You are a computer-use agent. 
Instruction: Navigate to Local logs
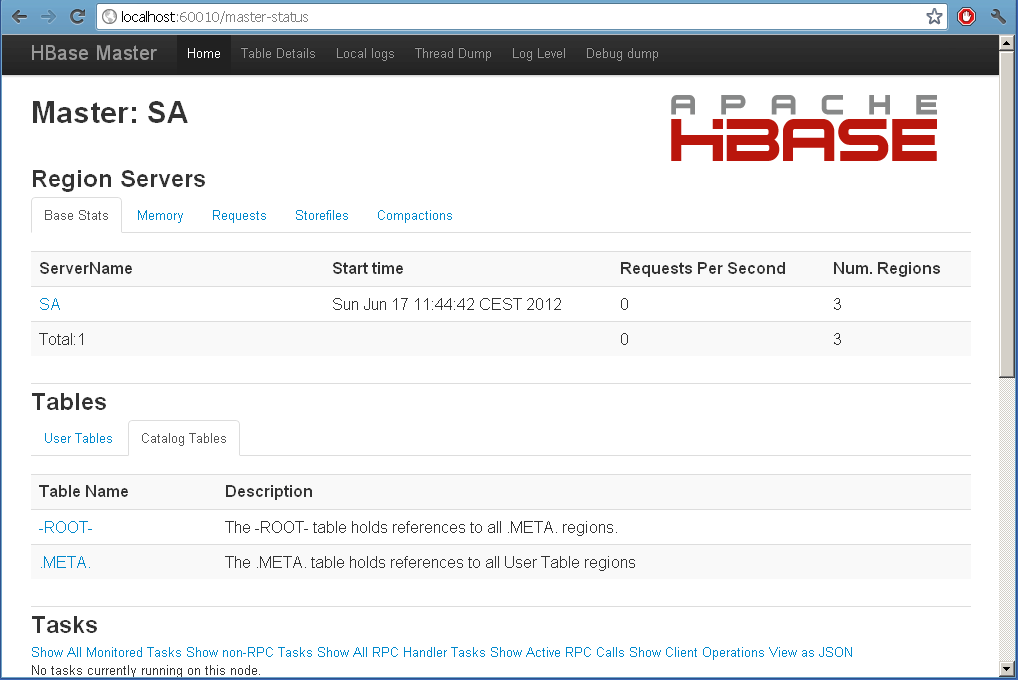coord(365,53)
